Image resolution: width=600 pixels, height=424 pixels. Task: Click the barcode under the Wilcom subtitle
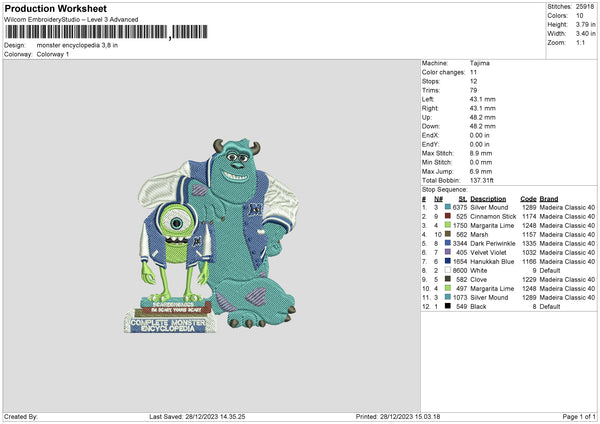click(x=106, y=32)
